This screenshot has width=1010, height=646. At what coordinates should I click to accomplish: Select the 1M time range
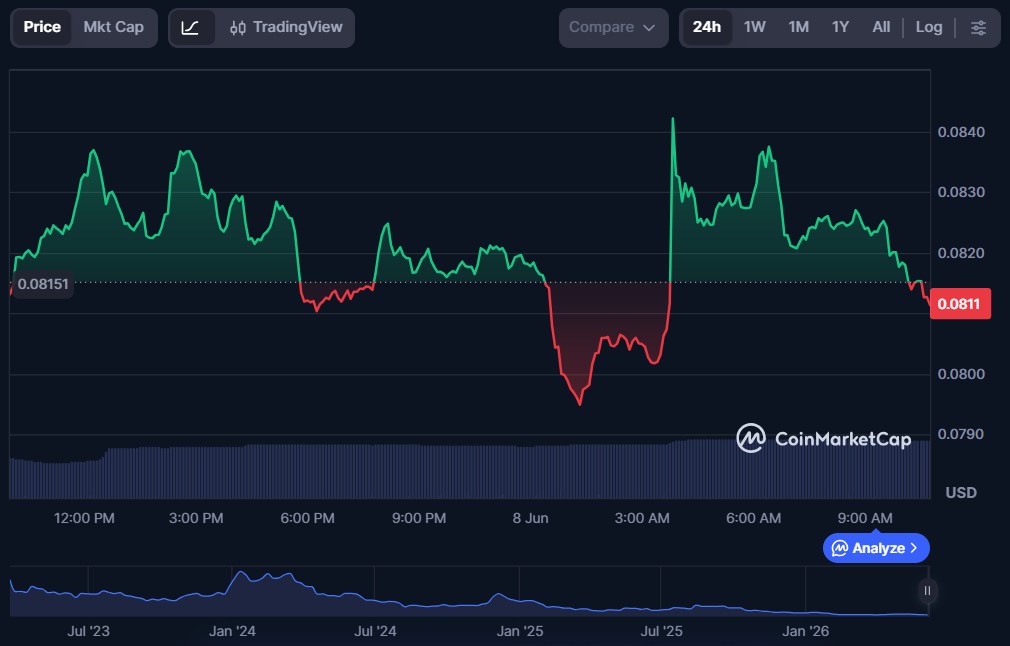click(x=798, y=27)
